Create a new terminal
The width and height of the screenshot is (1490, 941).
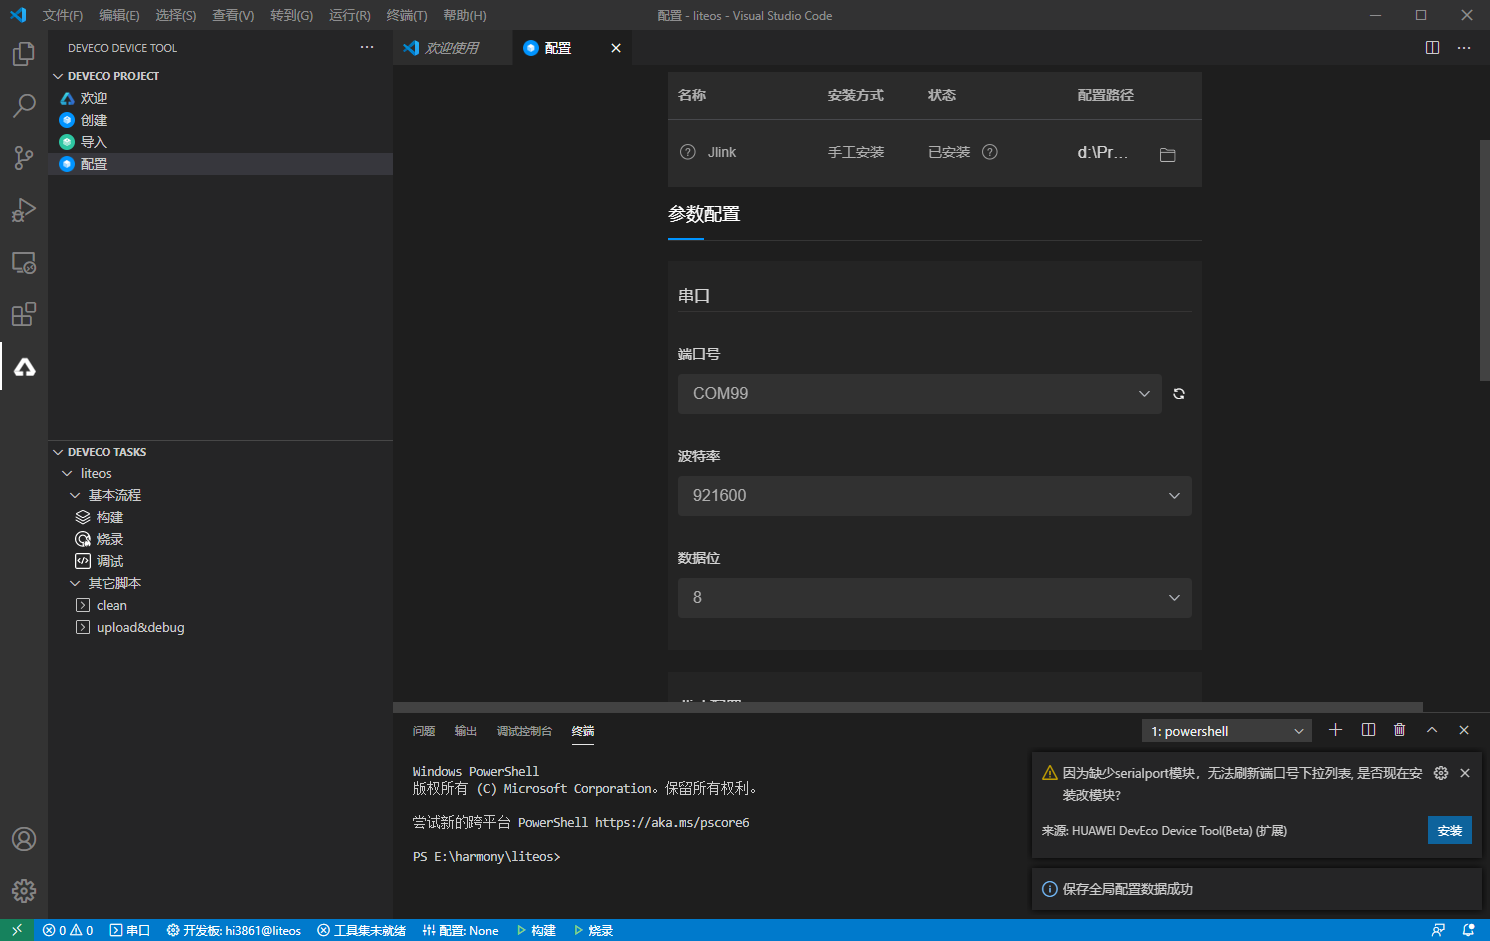(1335, 730)
